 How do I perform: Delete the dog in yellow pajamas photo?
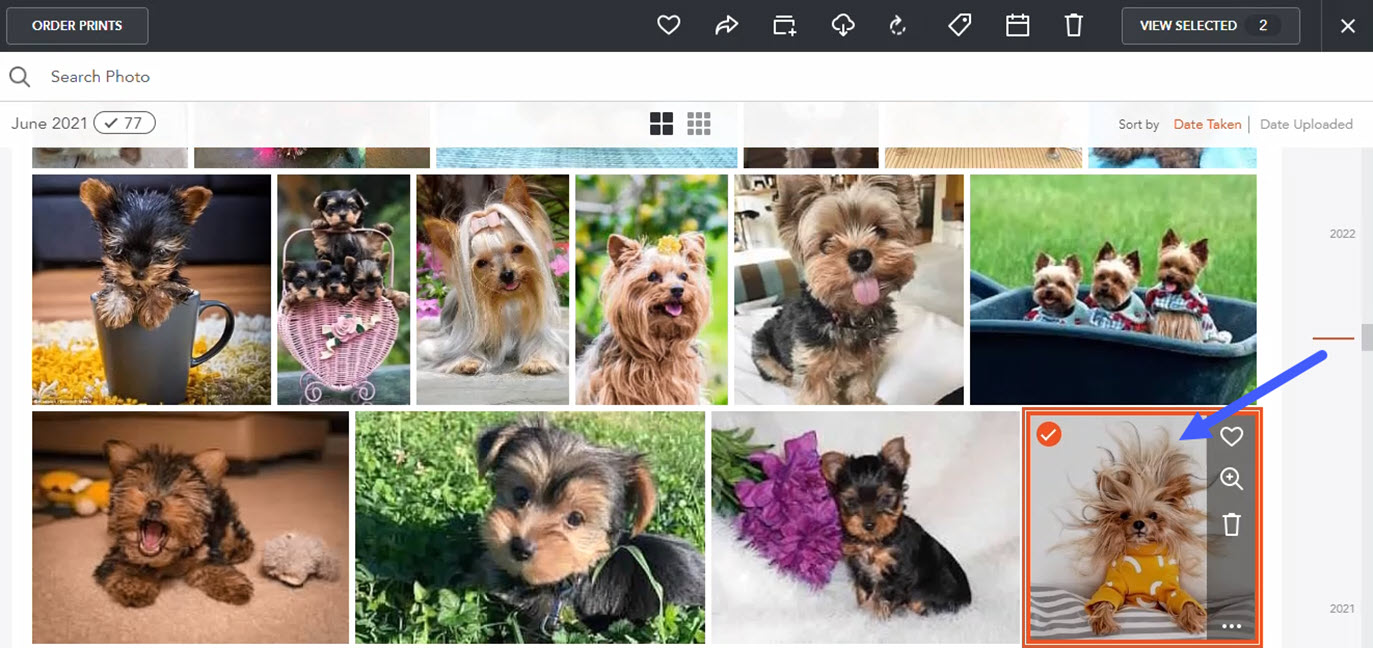point(1231,523)
